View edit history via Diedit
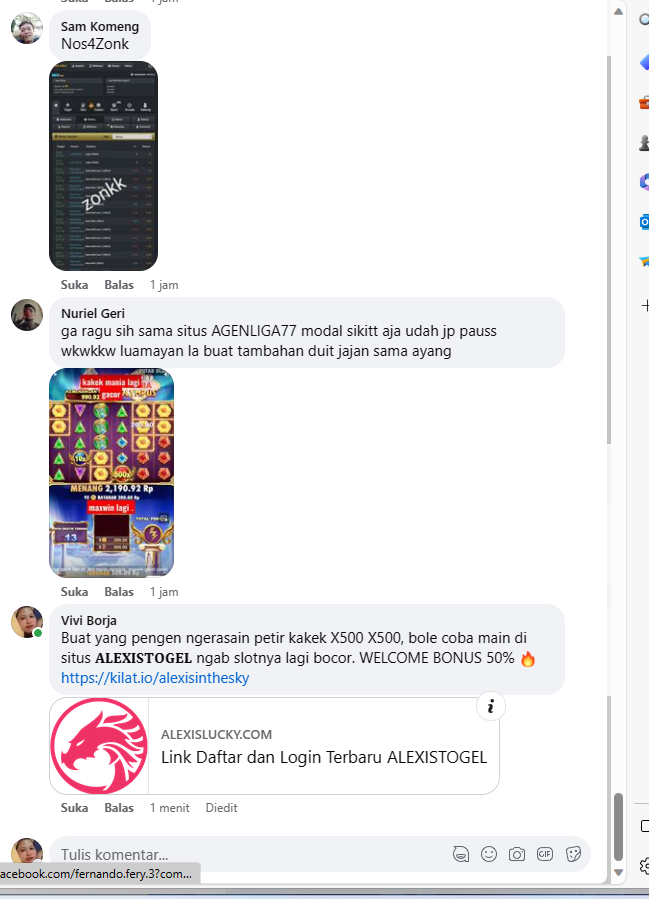This screenshot has height=899, width=649. tap(221, 807)
